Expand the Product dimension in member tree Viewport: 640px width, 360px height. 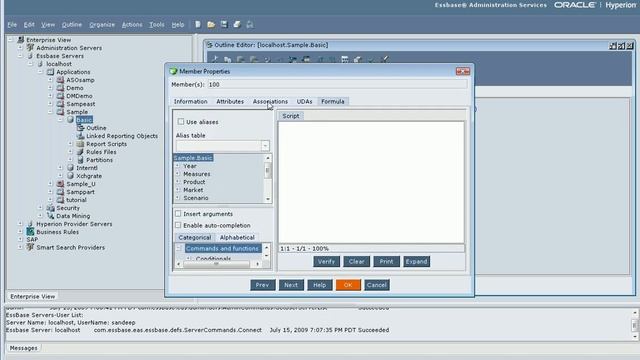pyautogui.click(x=178, y=182)
